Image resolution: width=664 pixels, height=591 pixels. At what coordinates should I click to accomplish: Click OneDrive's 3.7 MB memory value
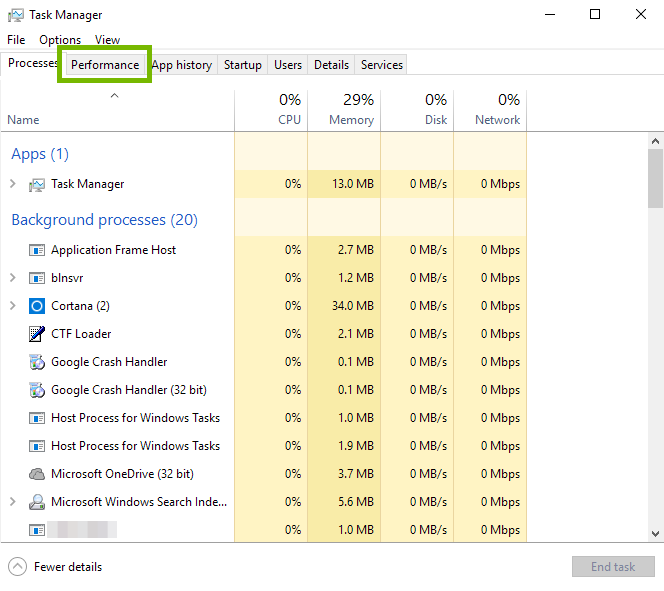(356, 474)
